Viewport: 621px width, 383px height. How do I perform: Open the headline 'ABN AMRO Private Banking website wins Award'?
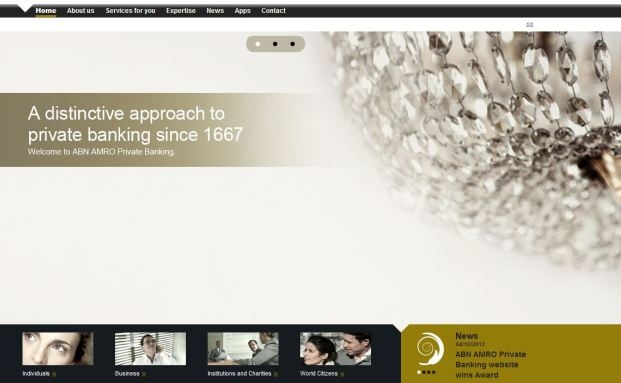(x=491, y=365)
